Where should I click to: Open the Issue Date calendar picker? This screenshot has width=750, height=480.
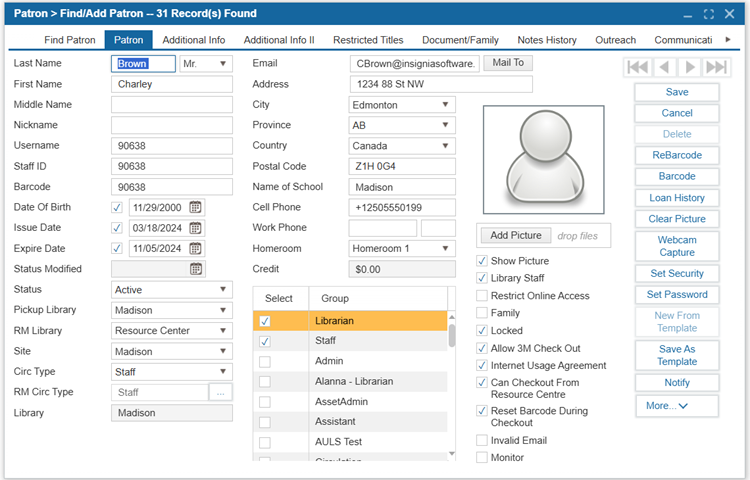coord(195,228)
